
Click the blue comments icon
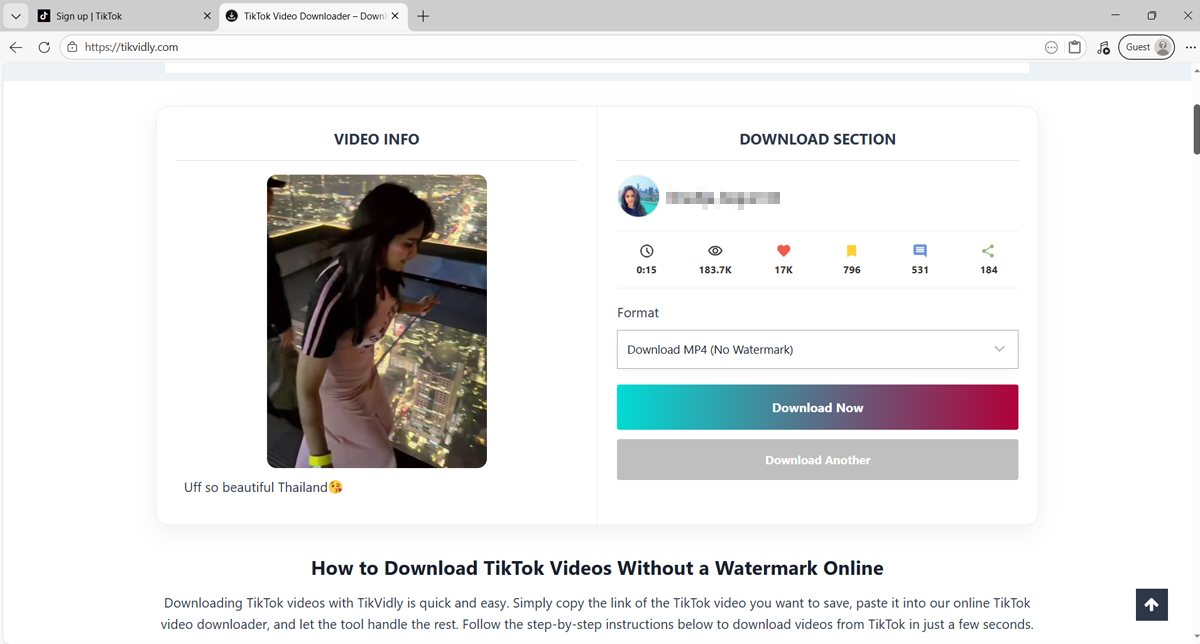[920, 251]
